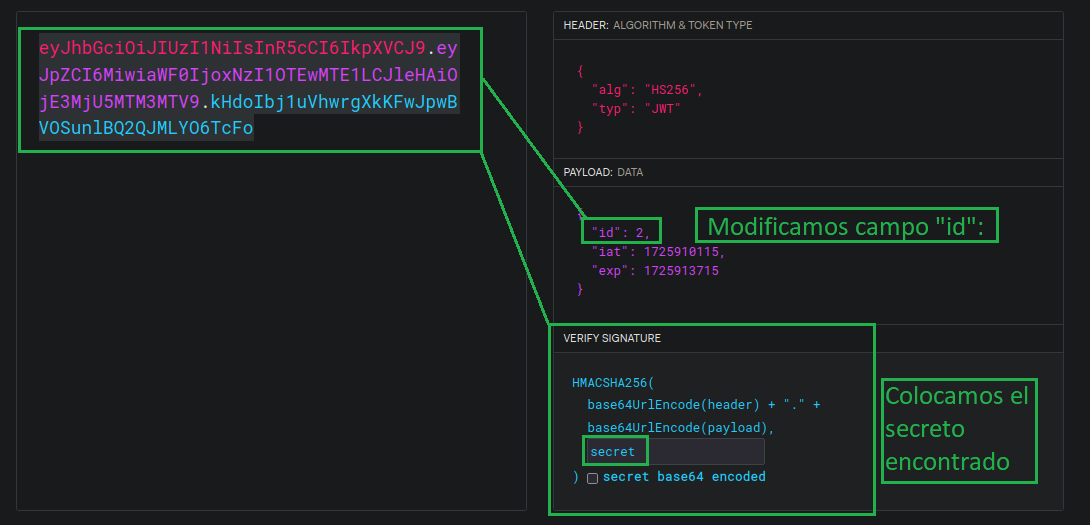The image size is (1090, 525).
Task: Click the blue signature segment of encoded token
Action: [x=146, y=129]
